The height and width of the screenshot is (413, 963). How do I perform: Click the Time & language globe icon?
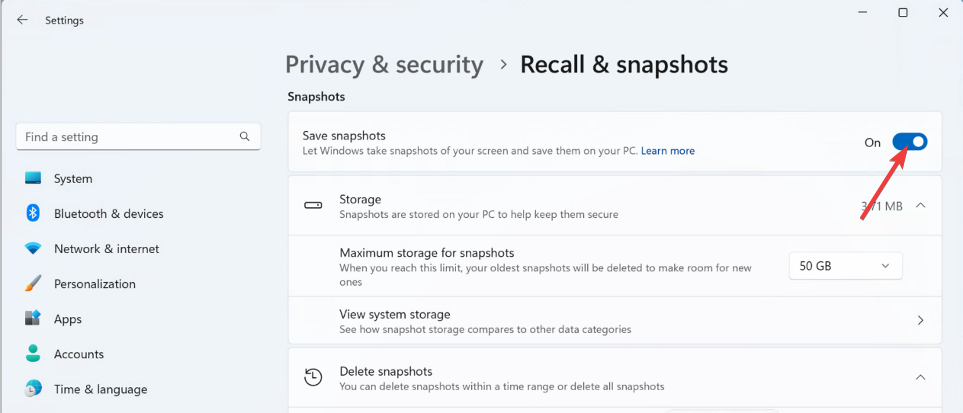[x=33, y=389]
